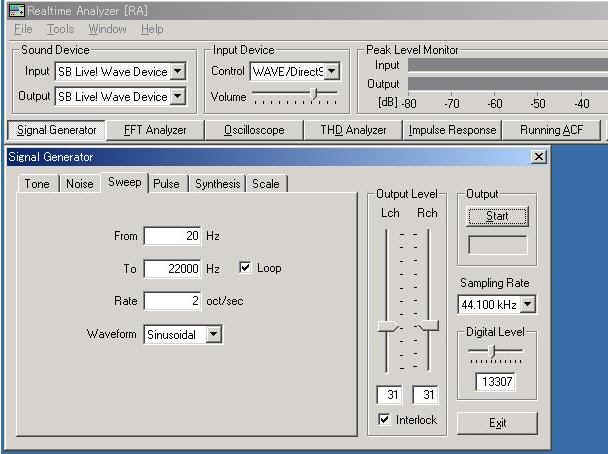Close the Signal Generator dialog
The image size is (608, 454).
pos(539,157)
